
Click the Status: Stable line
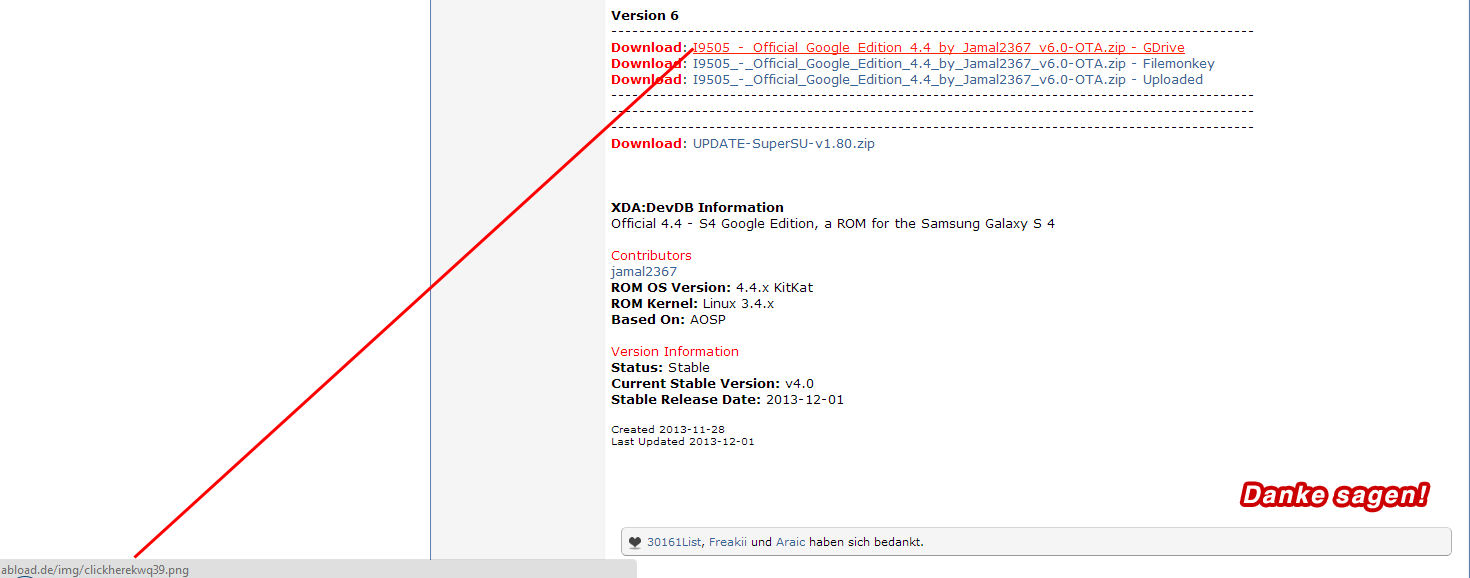tap(660, 368)
